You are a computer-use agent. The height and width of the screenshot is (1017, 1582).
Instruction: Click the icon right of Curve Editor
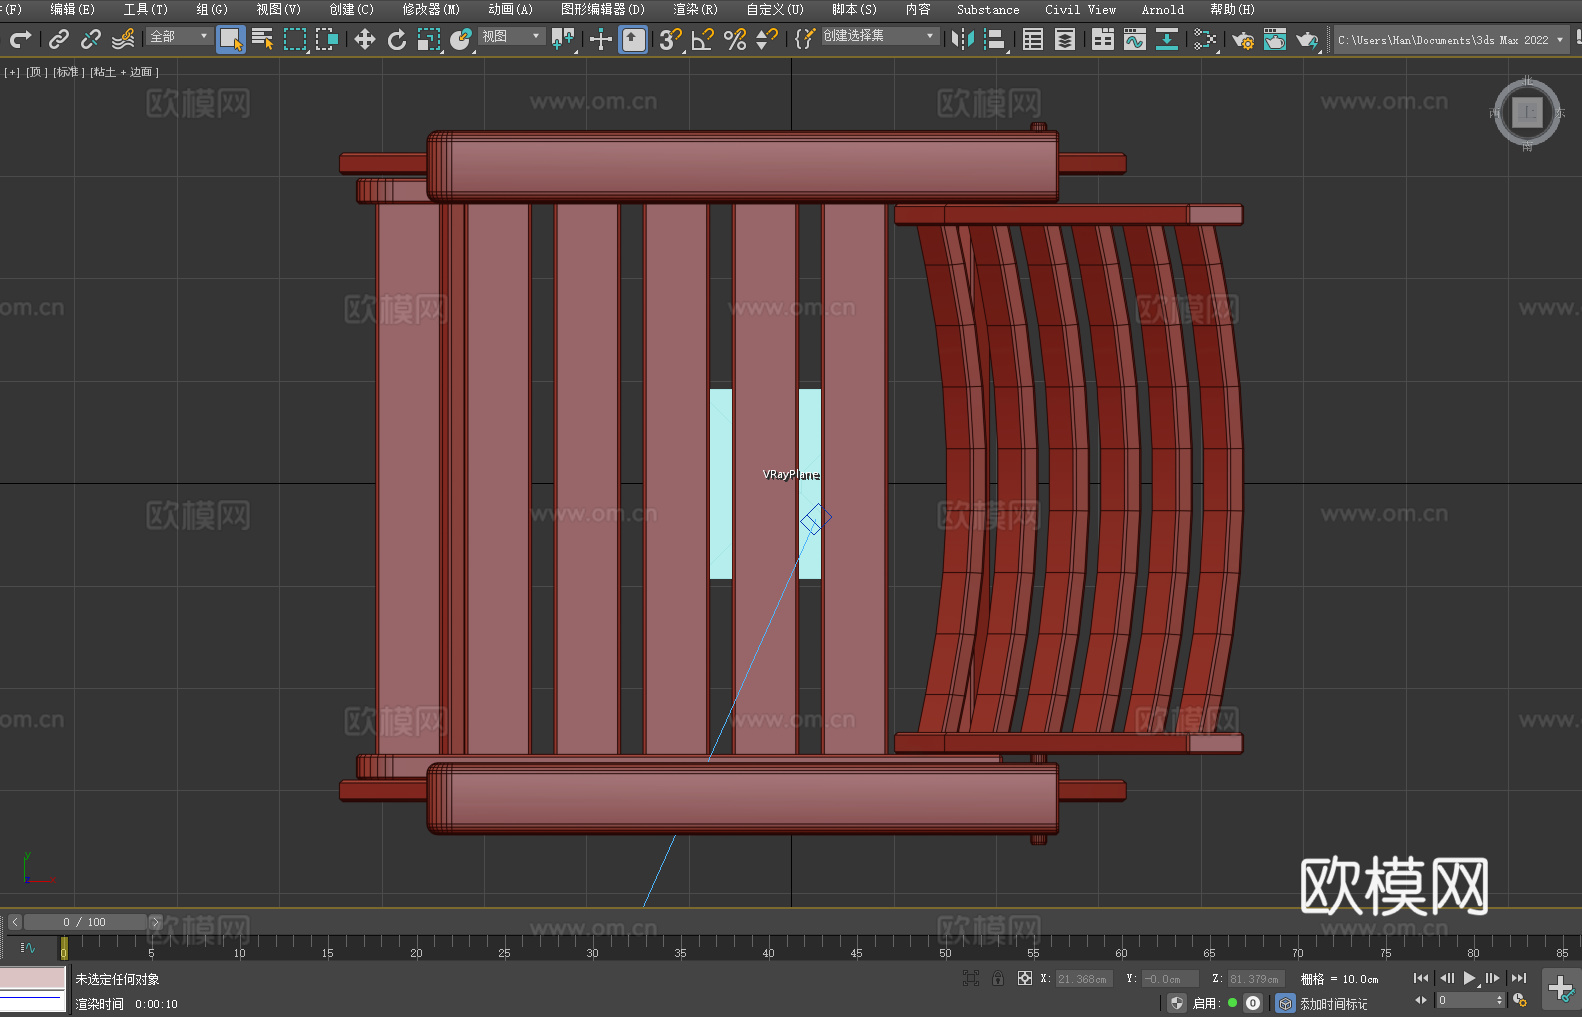click(x=1167, y=39)
